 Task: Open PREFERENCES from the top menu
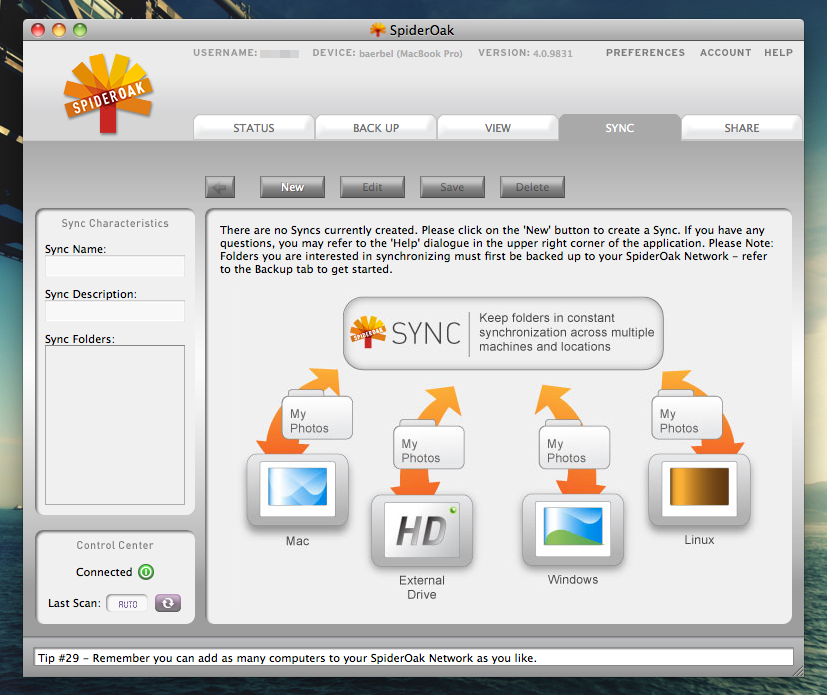(x=645, y=53)
